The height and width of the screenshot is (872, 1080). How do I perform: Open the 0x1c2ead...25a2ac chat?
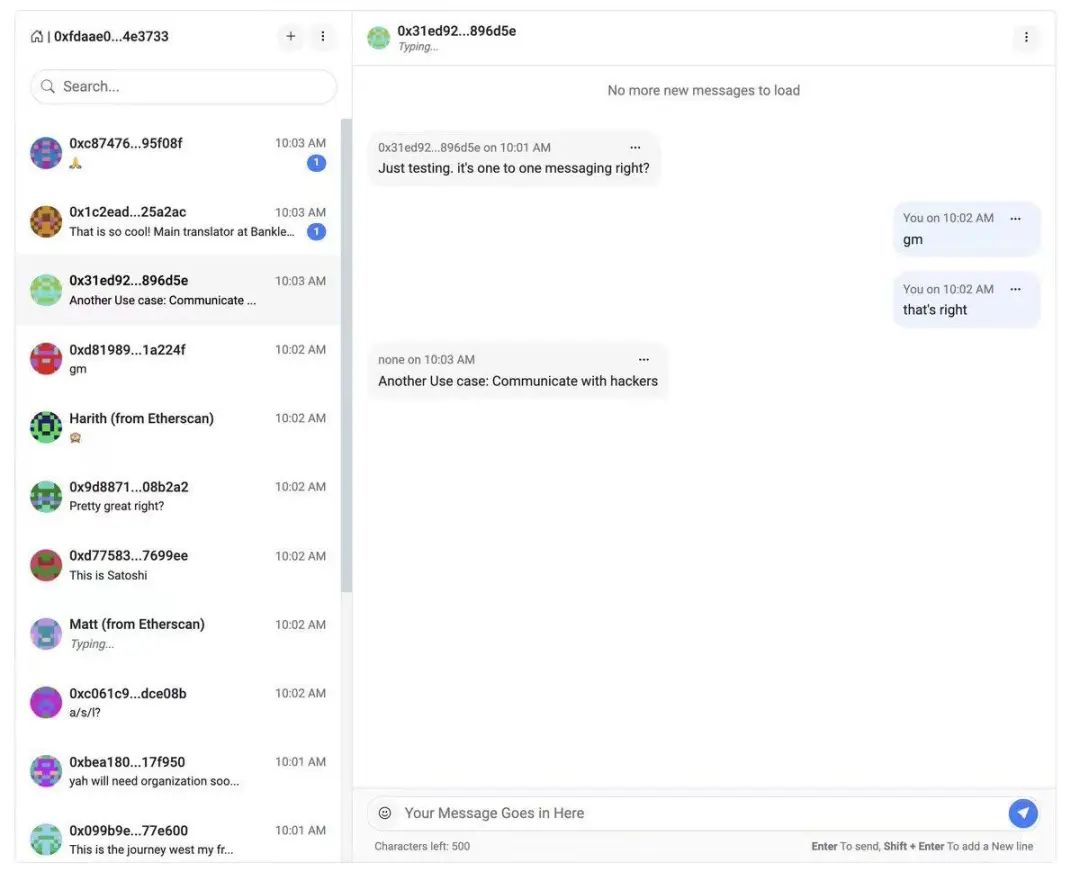click(x=178, y=221)
